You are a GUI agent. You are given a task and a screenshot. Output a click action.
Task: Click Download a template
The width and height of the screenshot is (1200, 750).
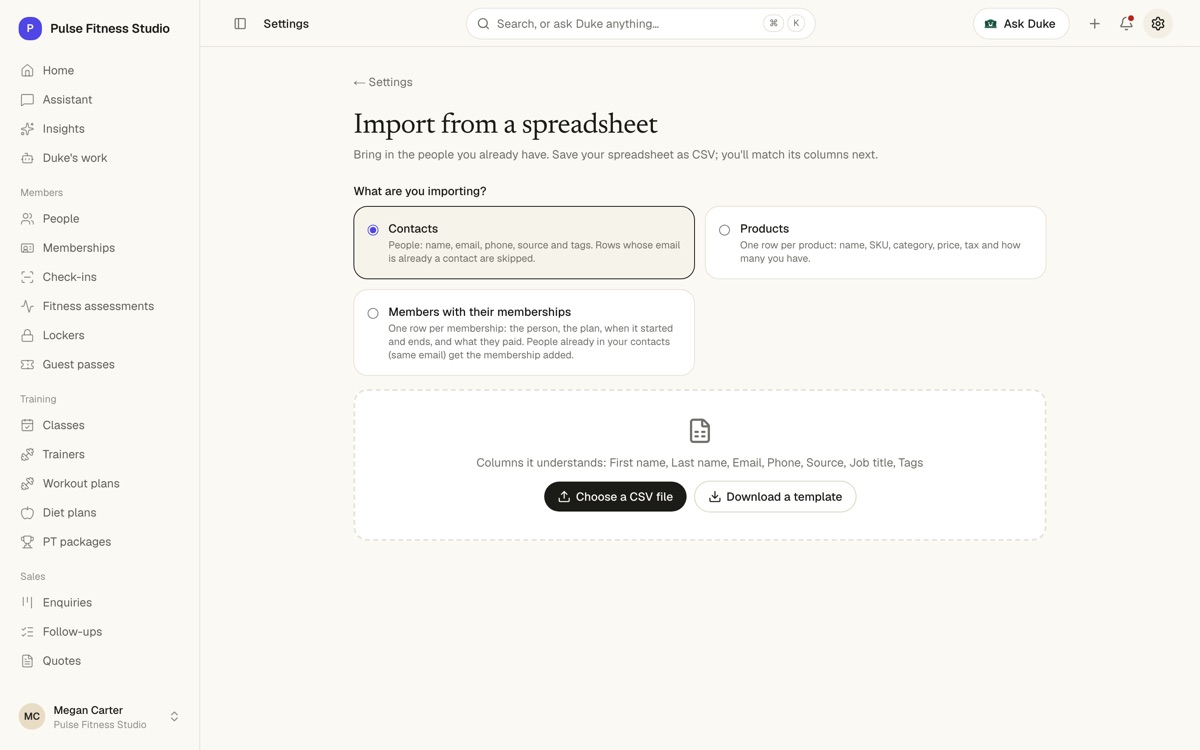pyautogui.click(x=775, y=497)
